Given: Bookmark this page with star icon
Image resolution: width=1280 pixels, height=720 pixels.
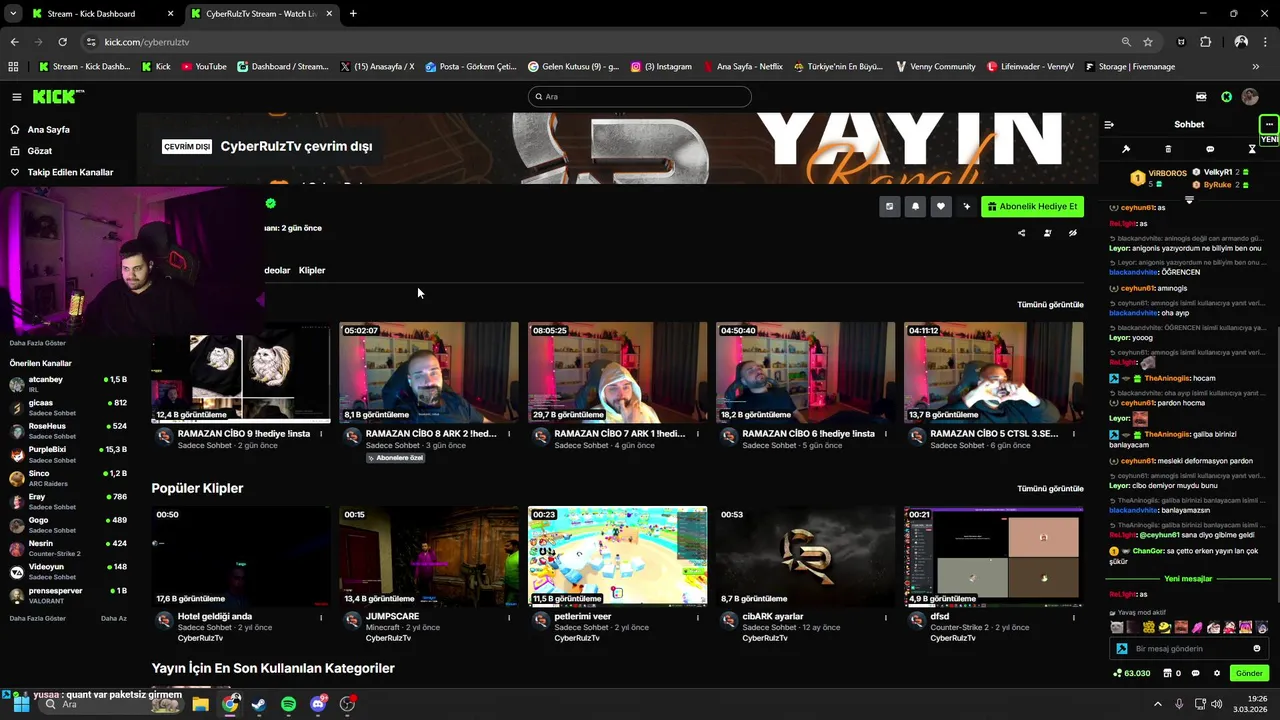Looking at the screenshot, I should coord(1148,42).
